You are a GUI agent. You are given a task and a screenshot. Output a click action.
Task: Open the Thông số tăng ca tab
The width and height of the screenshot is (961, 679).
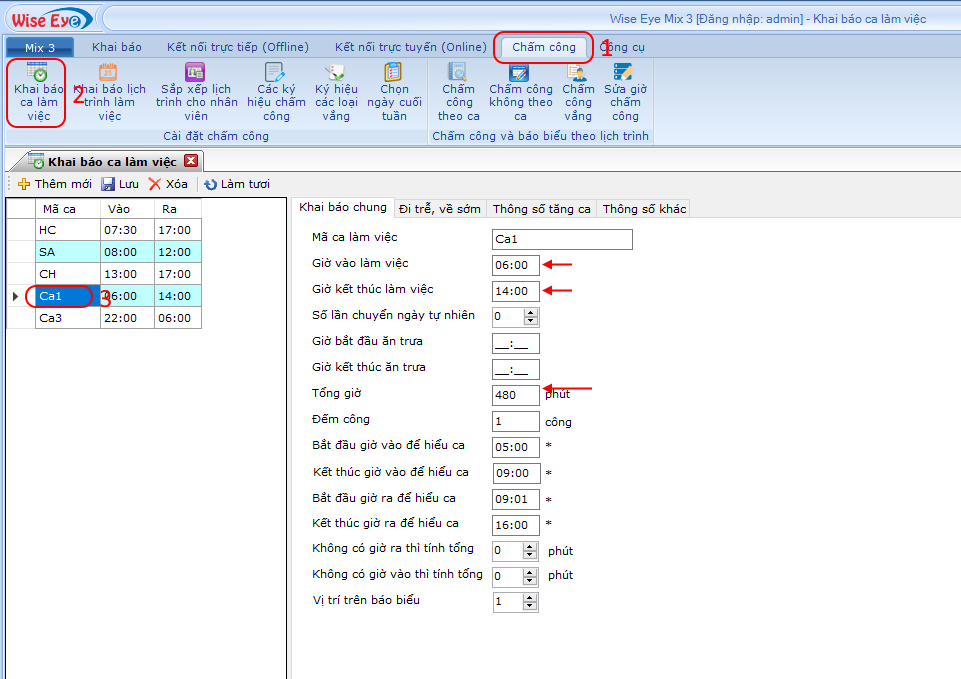click(x=541, y=209)
